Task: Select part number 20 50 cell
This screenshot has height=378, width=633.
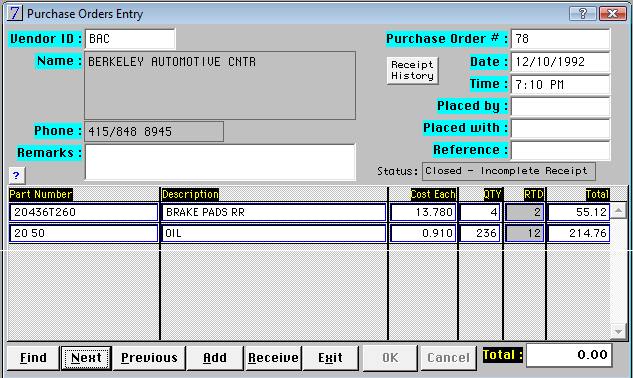Action: click(x=84, y=233)
